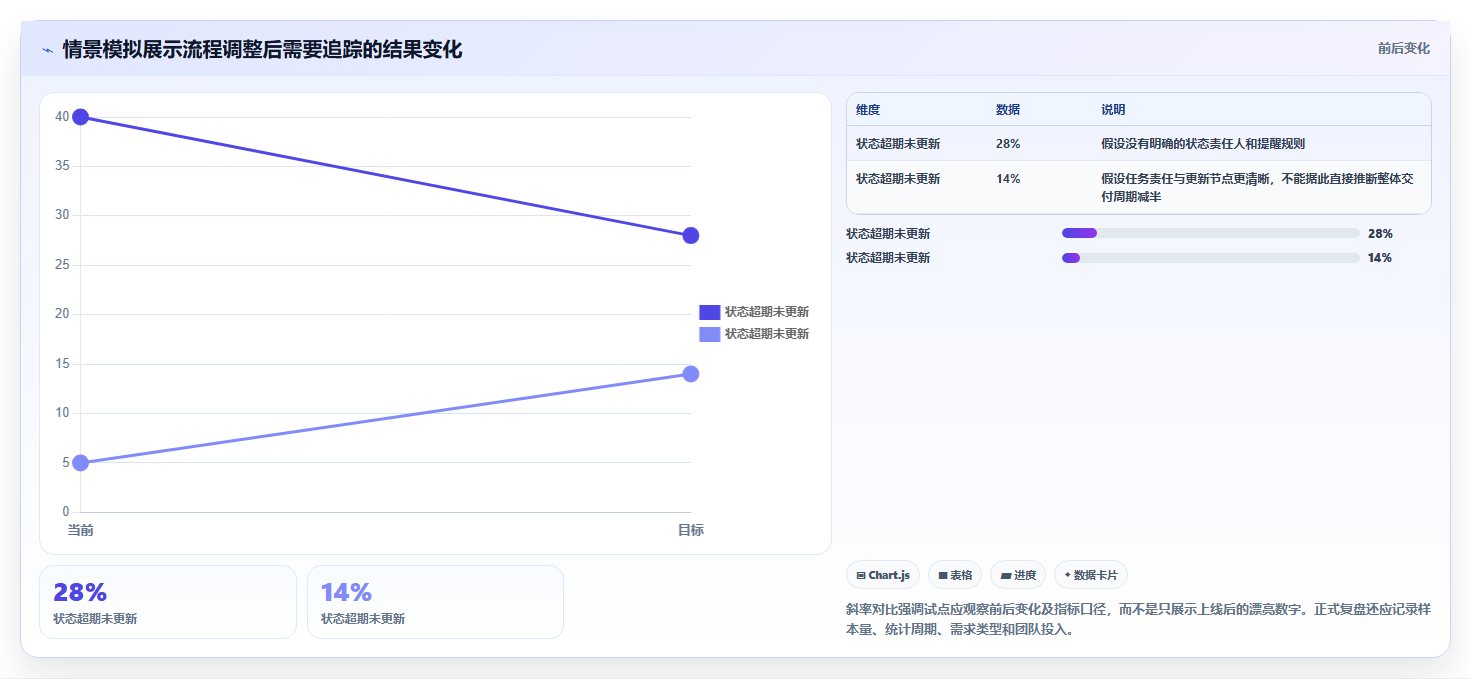Viewport: 1471px width, 679px height.
Task: Click the 说明 column header
Action: pos(1113,110)
